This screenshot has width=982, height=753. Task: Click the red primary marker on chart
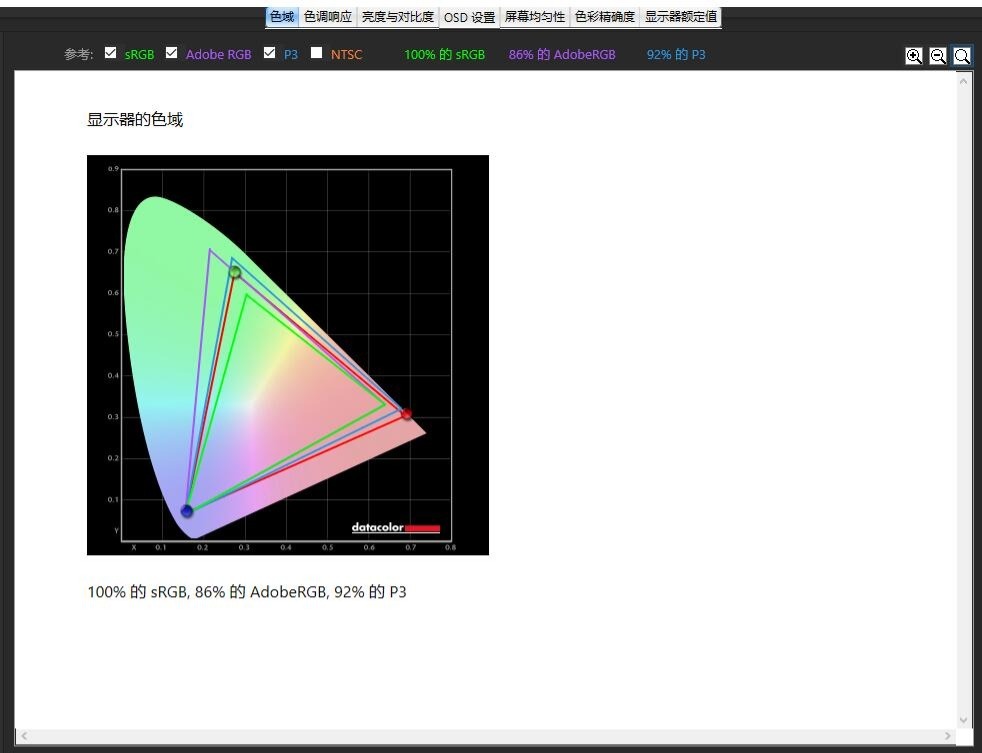(x=406, y=414)
